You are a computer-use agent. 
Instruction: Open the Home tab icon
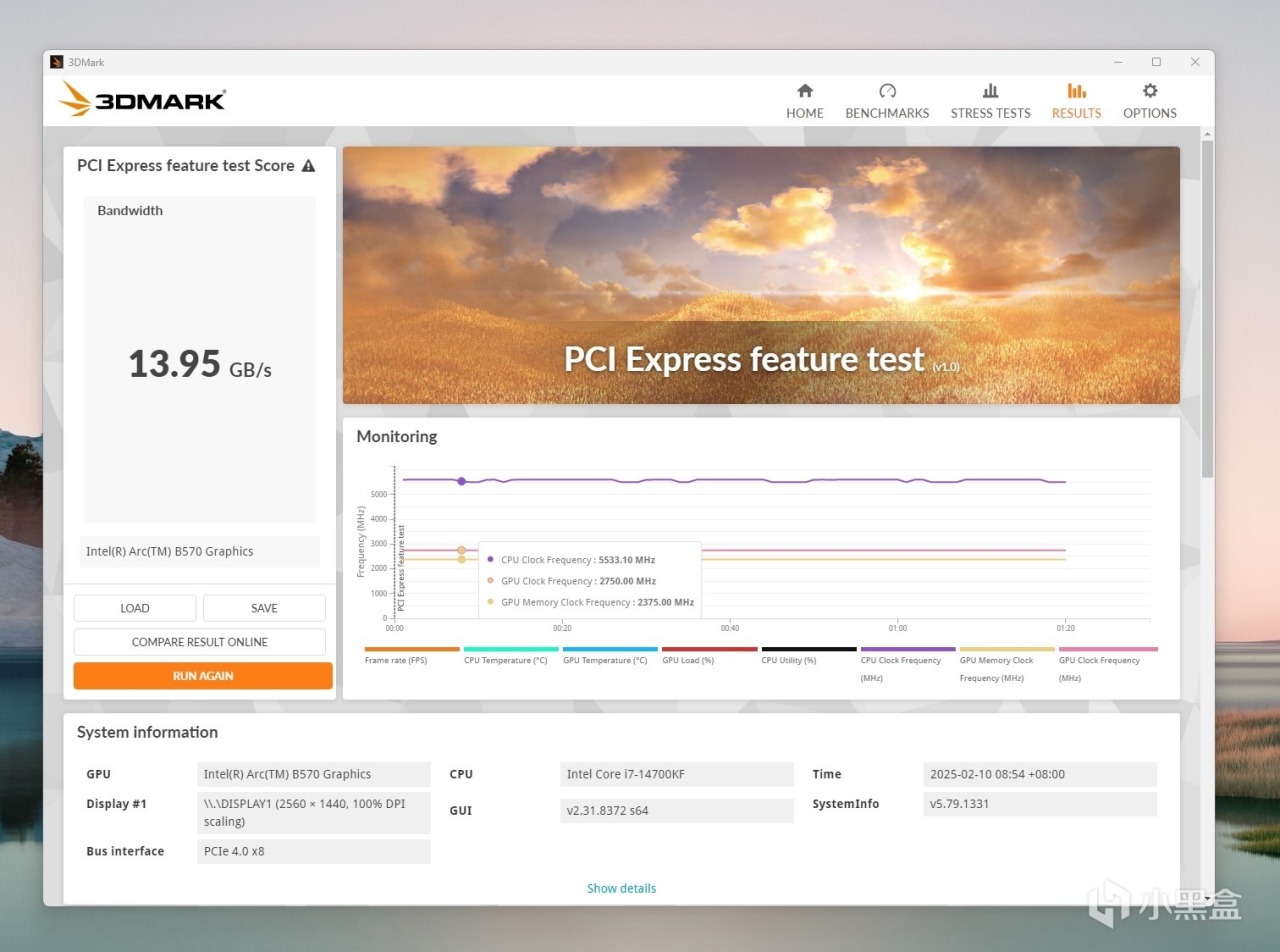coord(805,91)
